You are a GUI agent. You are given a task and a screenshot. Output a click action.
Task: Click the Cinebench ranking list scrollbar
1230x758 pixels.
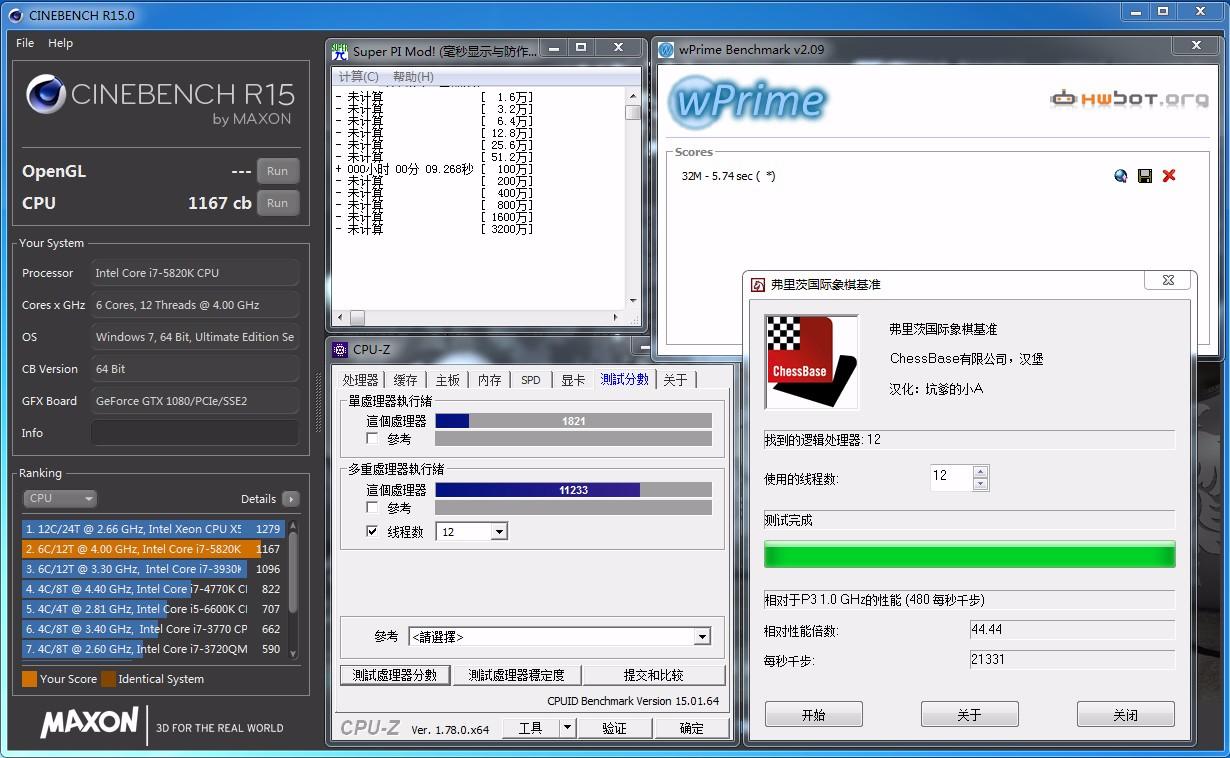click(x=293, y=570)
